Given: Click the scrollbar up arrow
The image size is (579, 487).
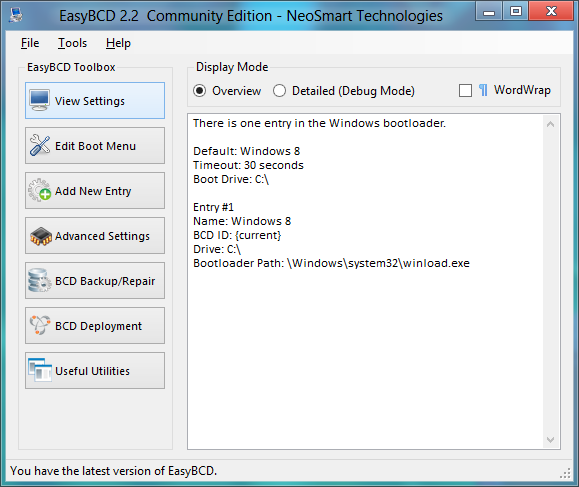Looking at the screenshot, I should click(550, 124).
